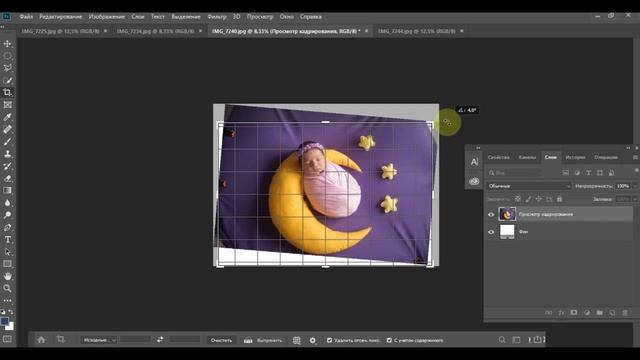Toggle Quick Mask mode icon
This screenshot has width=640, height=360.
coord(7,339)
